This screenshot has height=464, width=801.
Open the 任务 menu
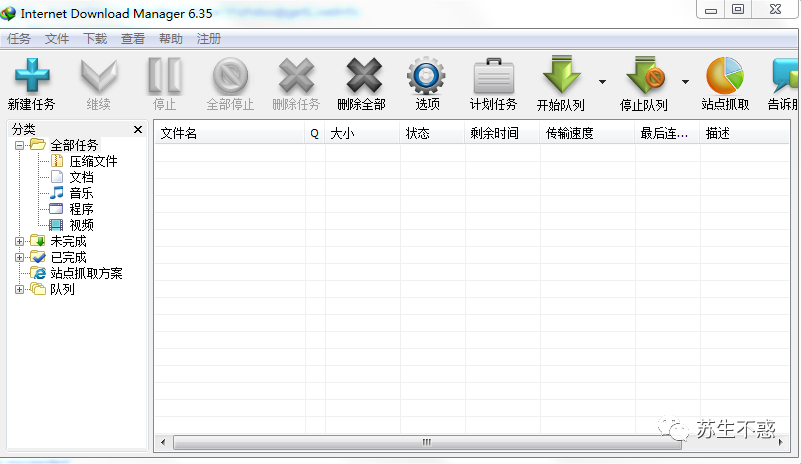pos(19,39)
